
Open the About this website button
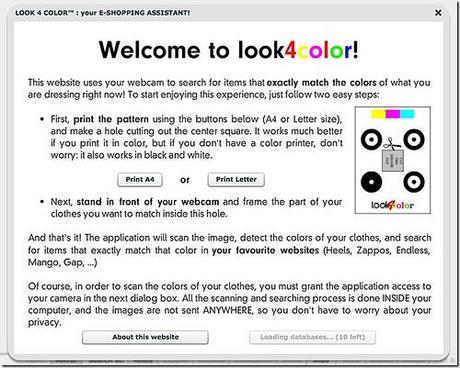coord(145,337)
